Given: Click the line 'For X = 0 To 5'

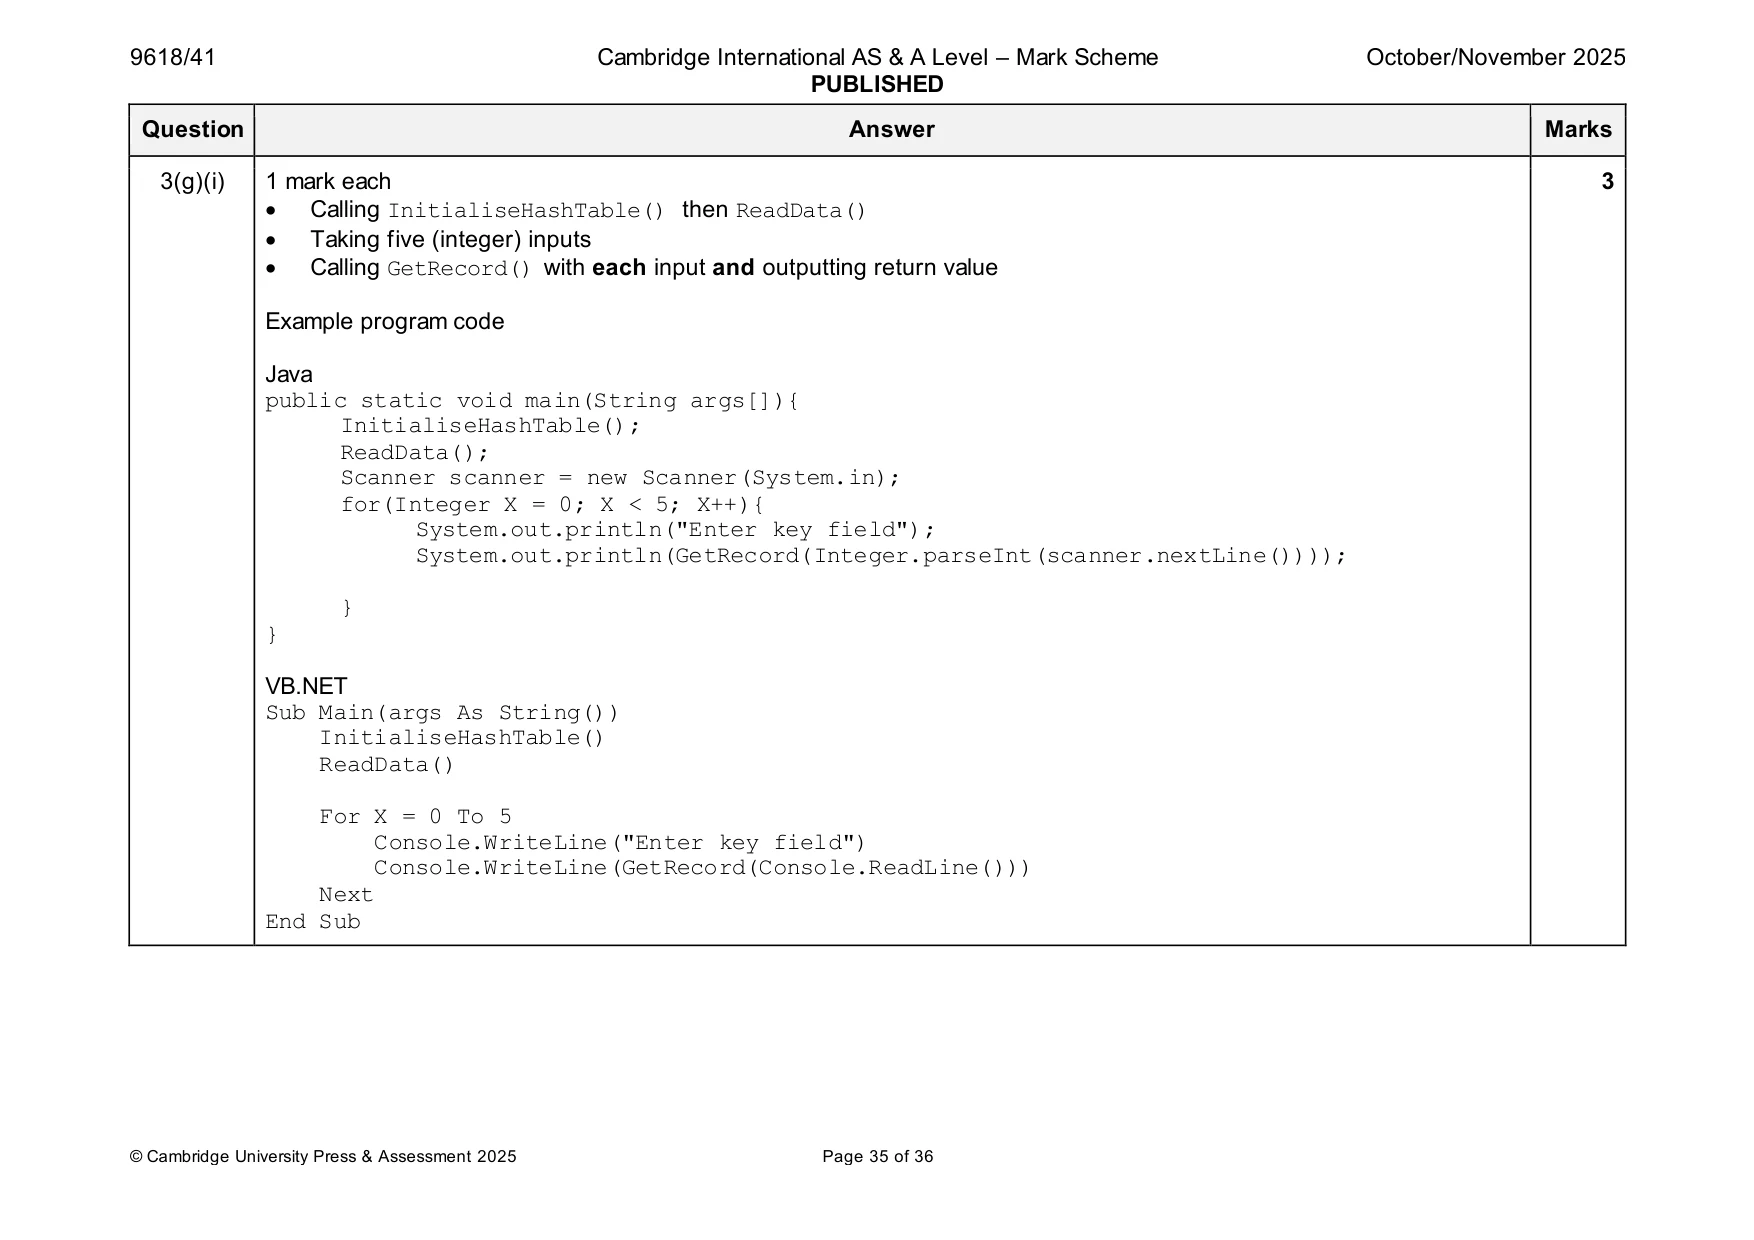Looking at the screenshot, I should 415,817.
